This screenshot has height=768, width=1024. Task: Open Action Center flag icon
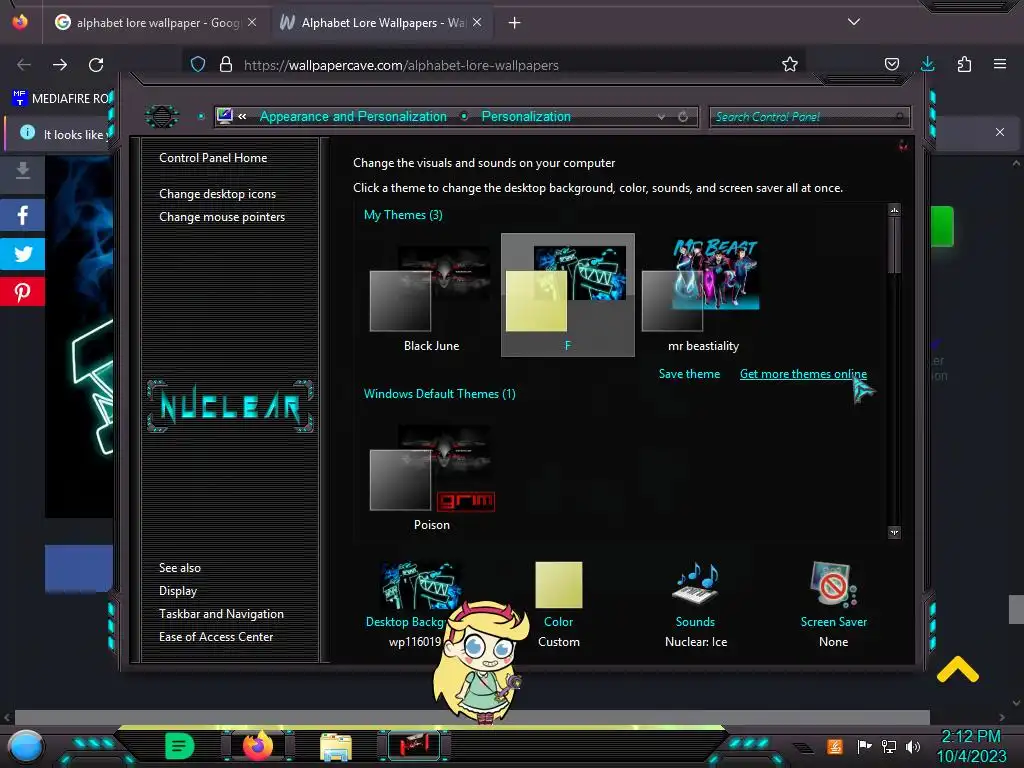(x=864, y=746)
